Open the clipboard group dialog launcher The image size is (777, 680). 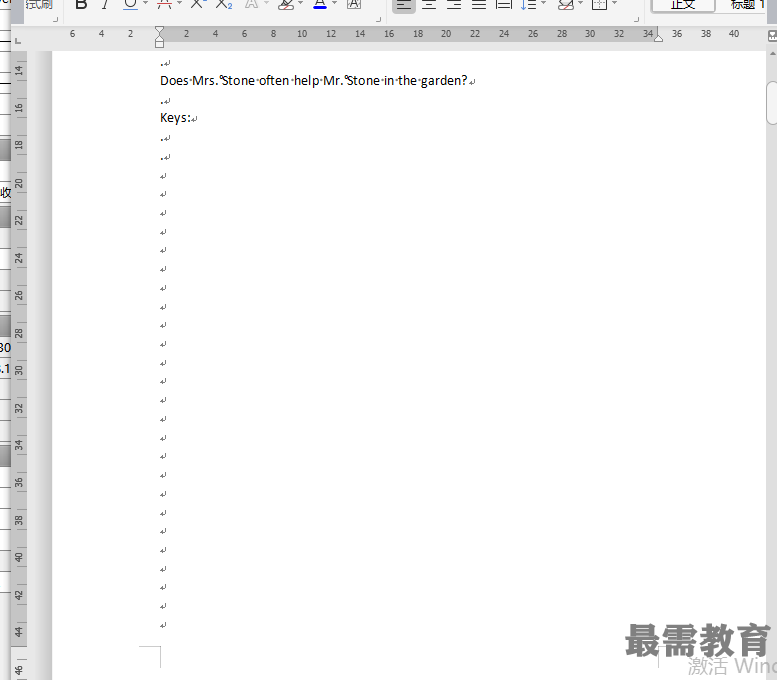pos(56,20)
